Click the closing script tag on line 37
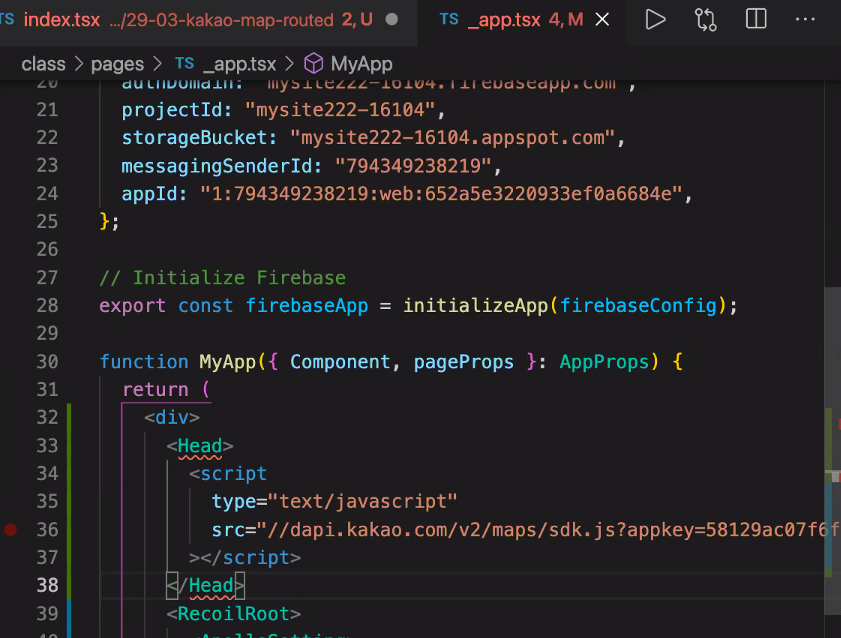Screen dimensions: 841x638 [245, 558]
